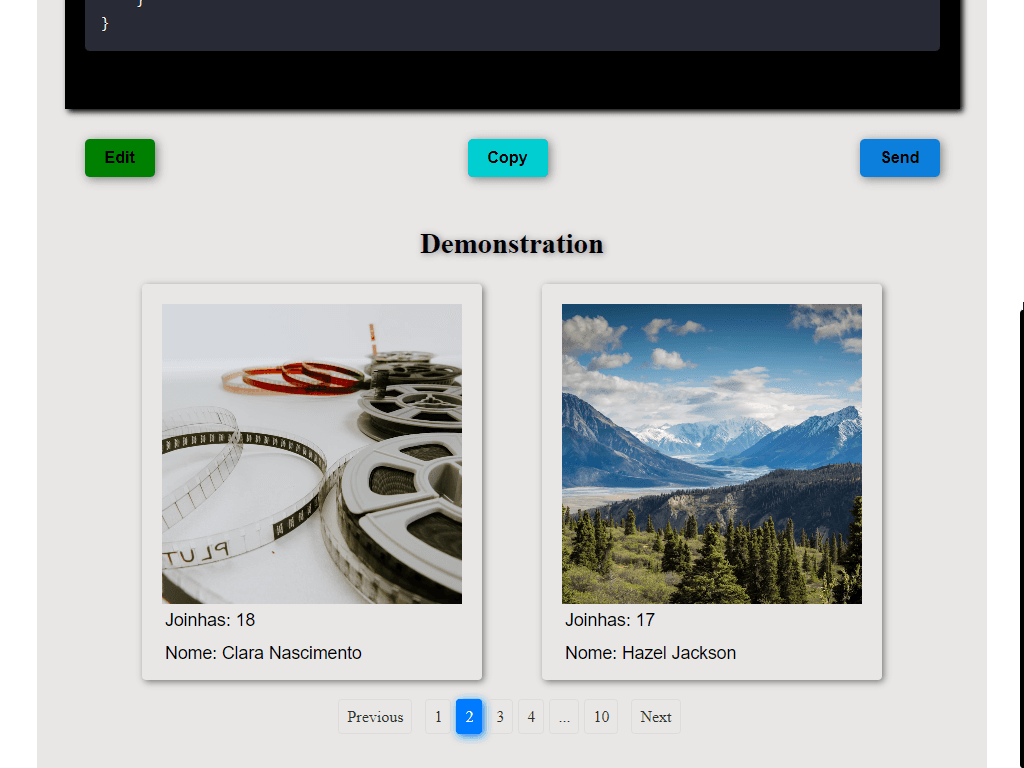Viewport: 1024px width, 768px height.
Task: Click the mountain valley photo on Hazel's card
Action: click(x=711, y=453)
